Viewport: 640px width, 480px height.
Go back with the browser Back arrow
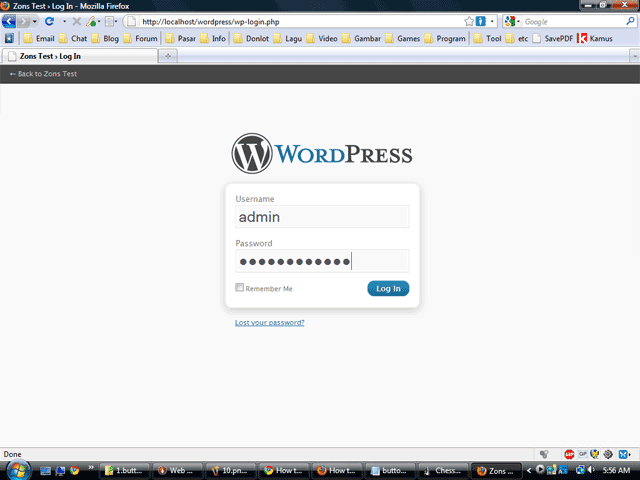9,21
